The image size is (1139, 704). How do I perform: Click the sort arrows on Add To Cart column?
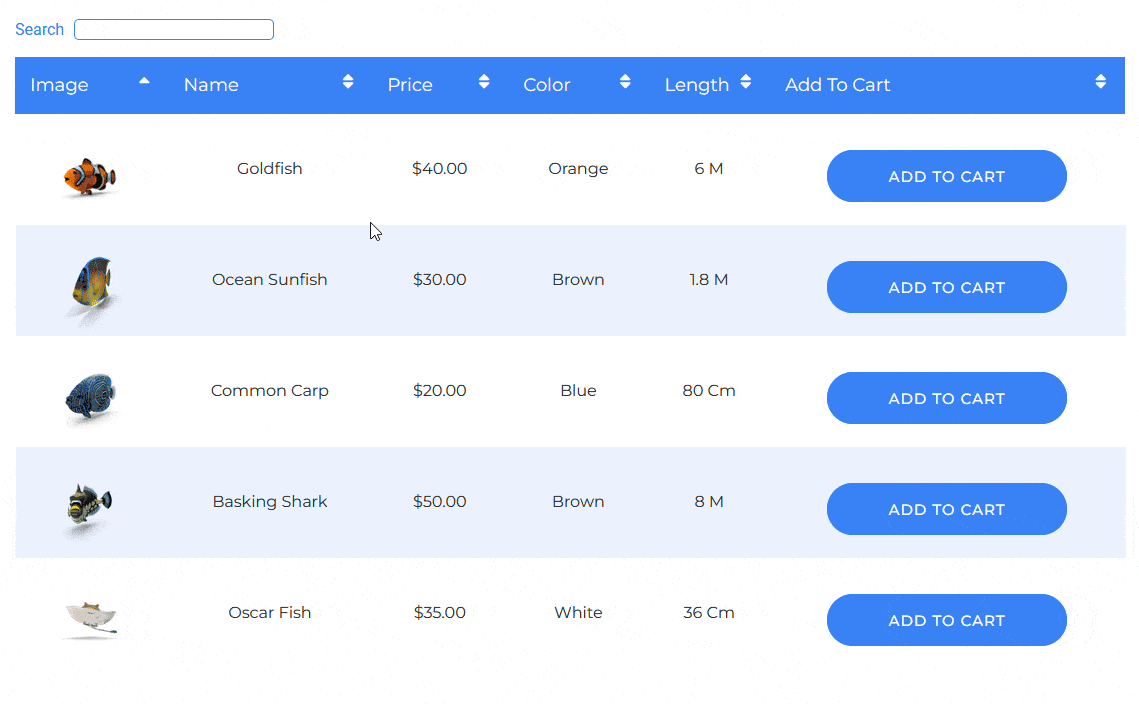point(1100,84)
